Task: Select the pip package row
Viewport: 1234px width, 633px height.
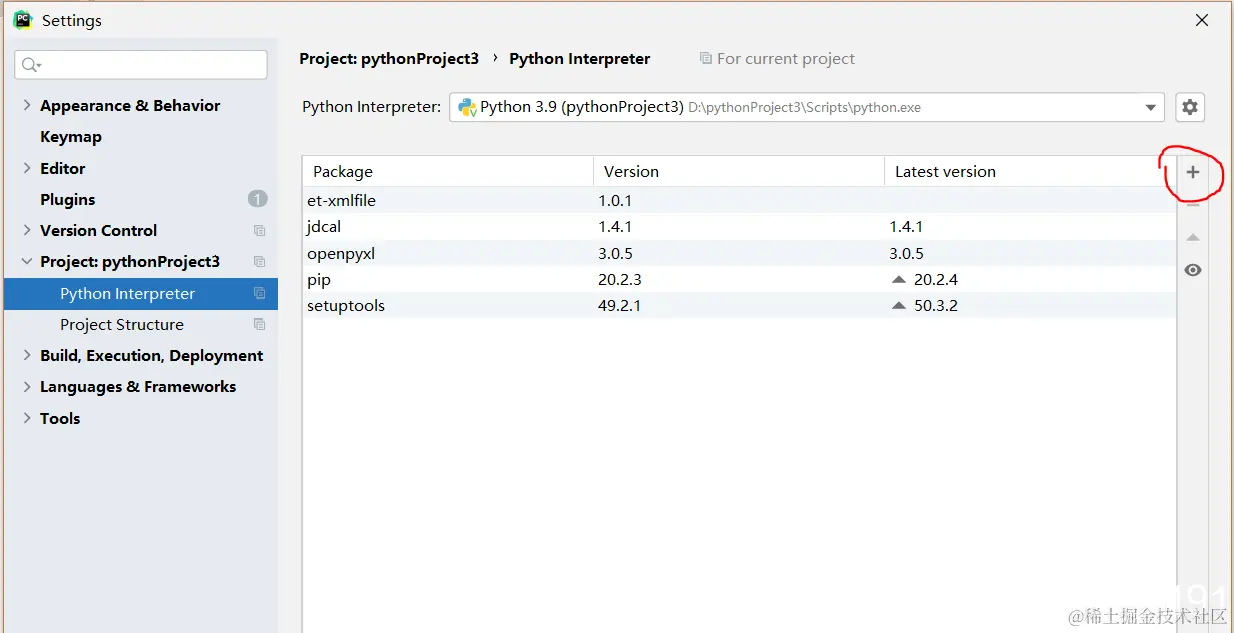Action: point(739,279)
